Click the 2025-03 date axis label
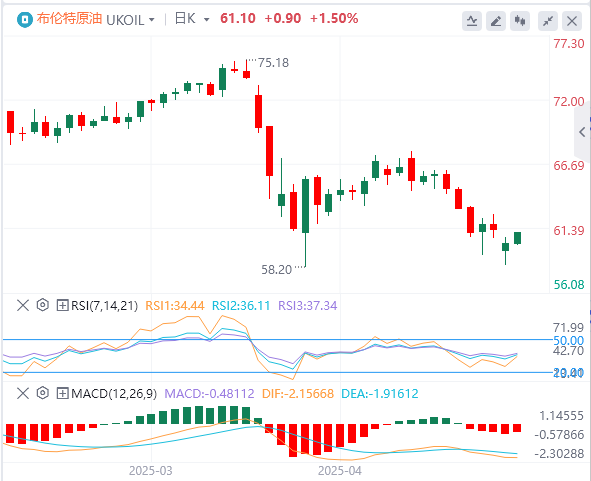591x481 pixels. click(151, 471)
